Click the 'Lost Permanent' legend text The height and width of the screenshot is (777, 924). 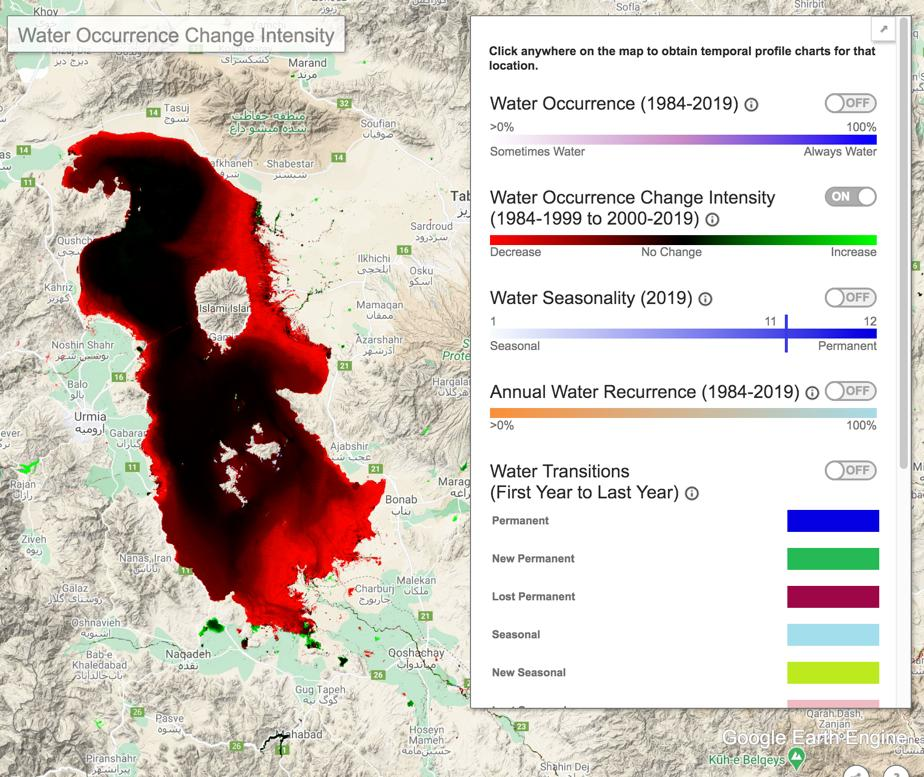coord(533,596)
